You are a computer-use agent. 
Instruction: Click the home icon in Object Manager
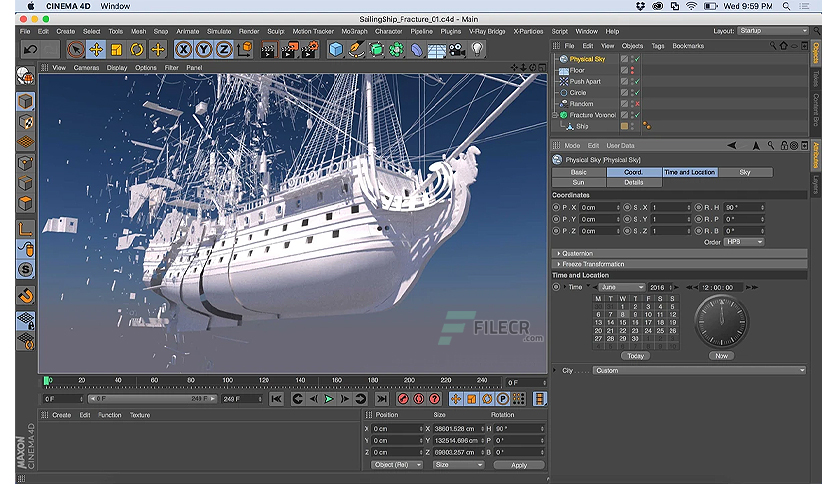point(784,46)
